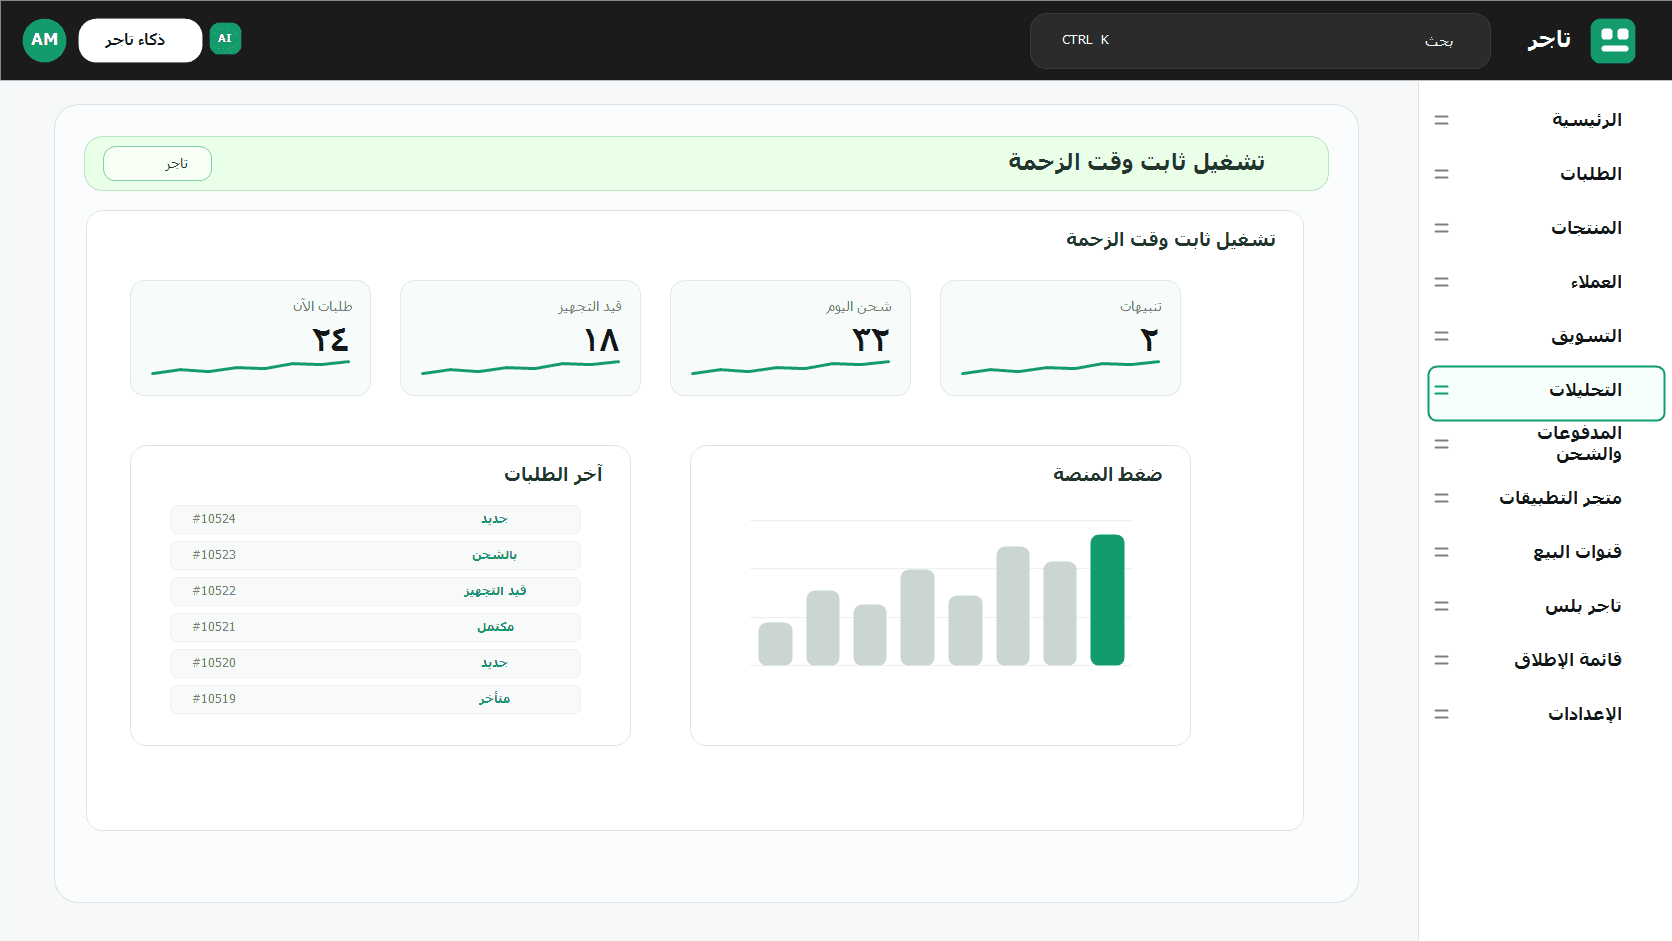Screen dimensions: 1672x941
Task: Click the ذكاء تاجر button
Action: [140, 40]
